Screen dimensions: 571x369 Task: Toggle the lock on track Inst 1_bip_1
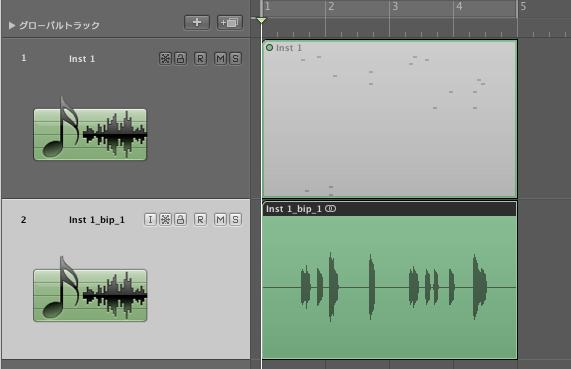point(181,219)
